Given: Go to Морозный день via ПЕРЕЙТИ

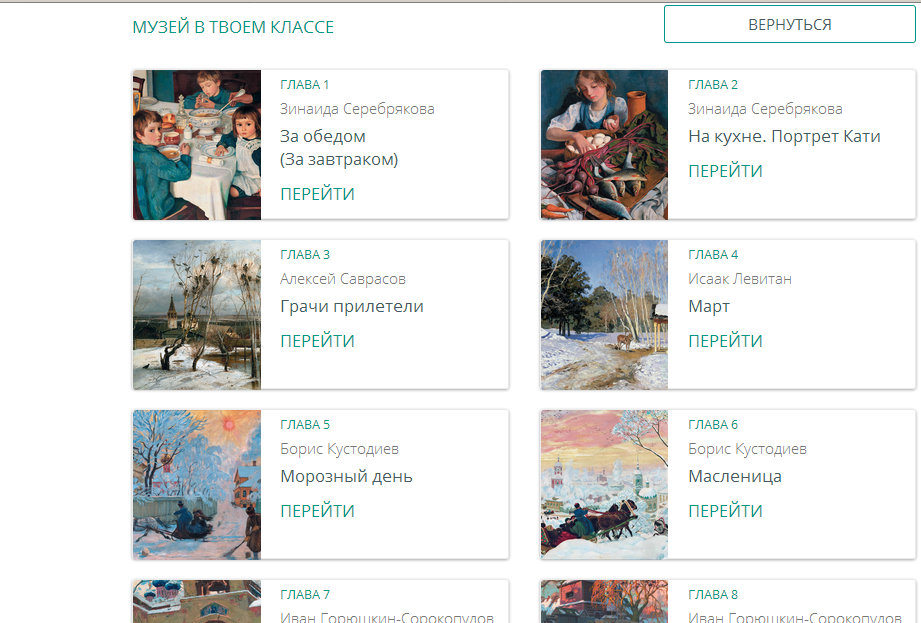Looking at the screenshot, I should click(x=317, y=511).
